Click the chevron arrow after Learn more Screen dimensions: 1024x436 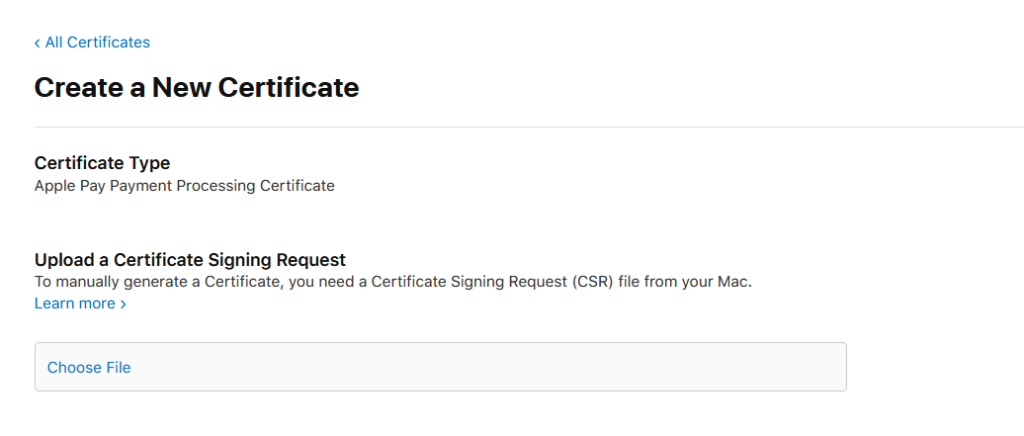123,304
